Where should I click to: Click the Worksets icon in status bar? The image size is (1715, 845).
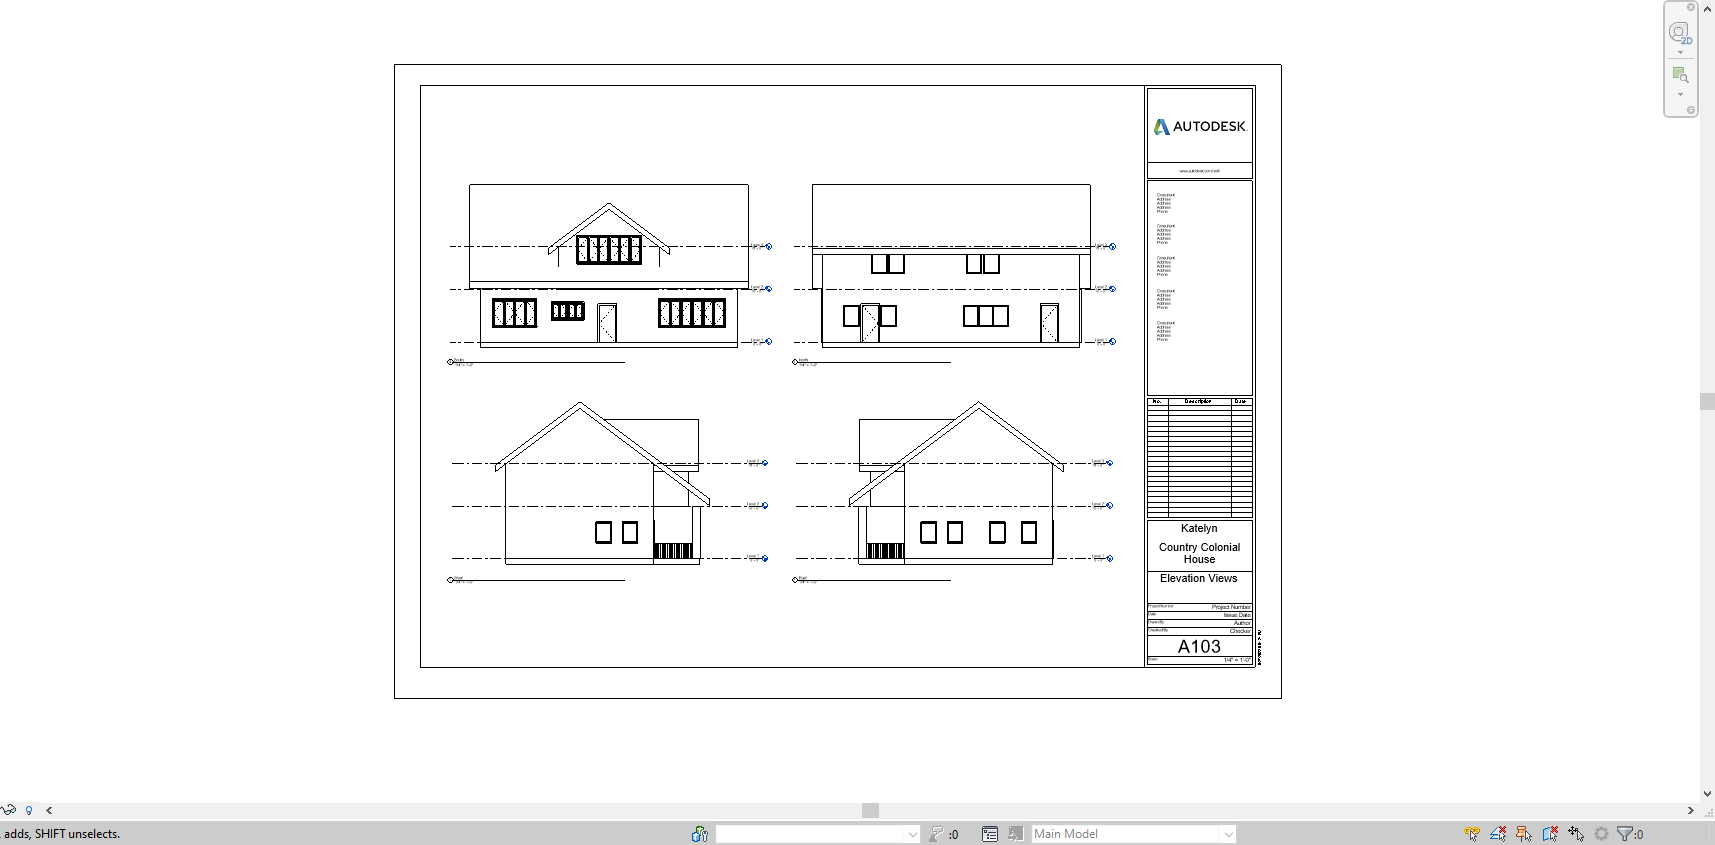tap(700, 834)
